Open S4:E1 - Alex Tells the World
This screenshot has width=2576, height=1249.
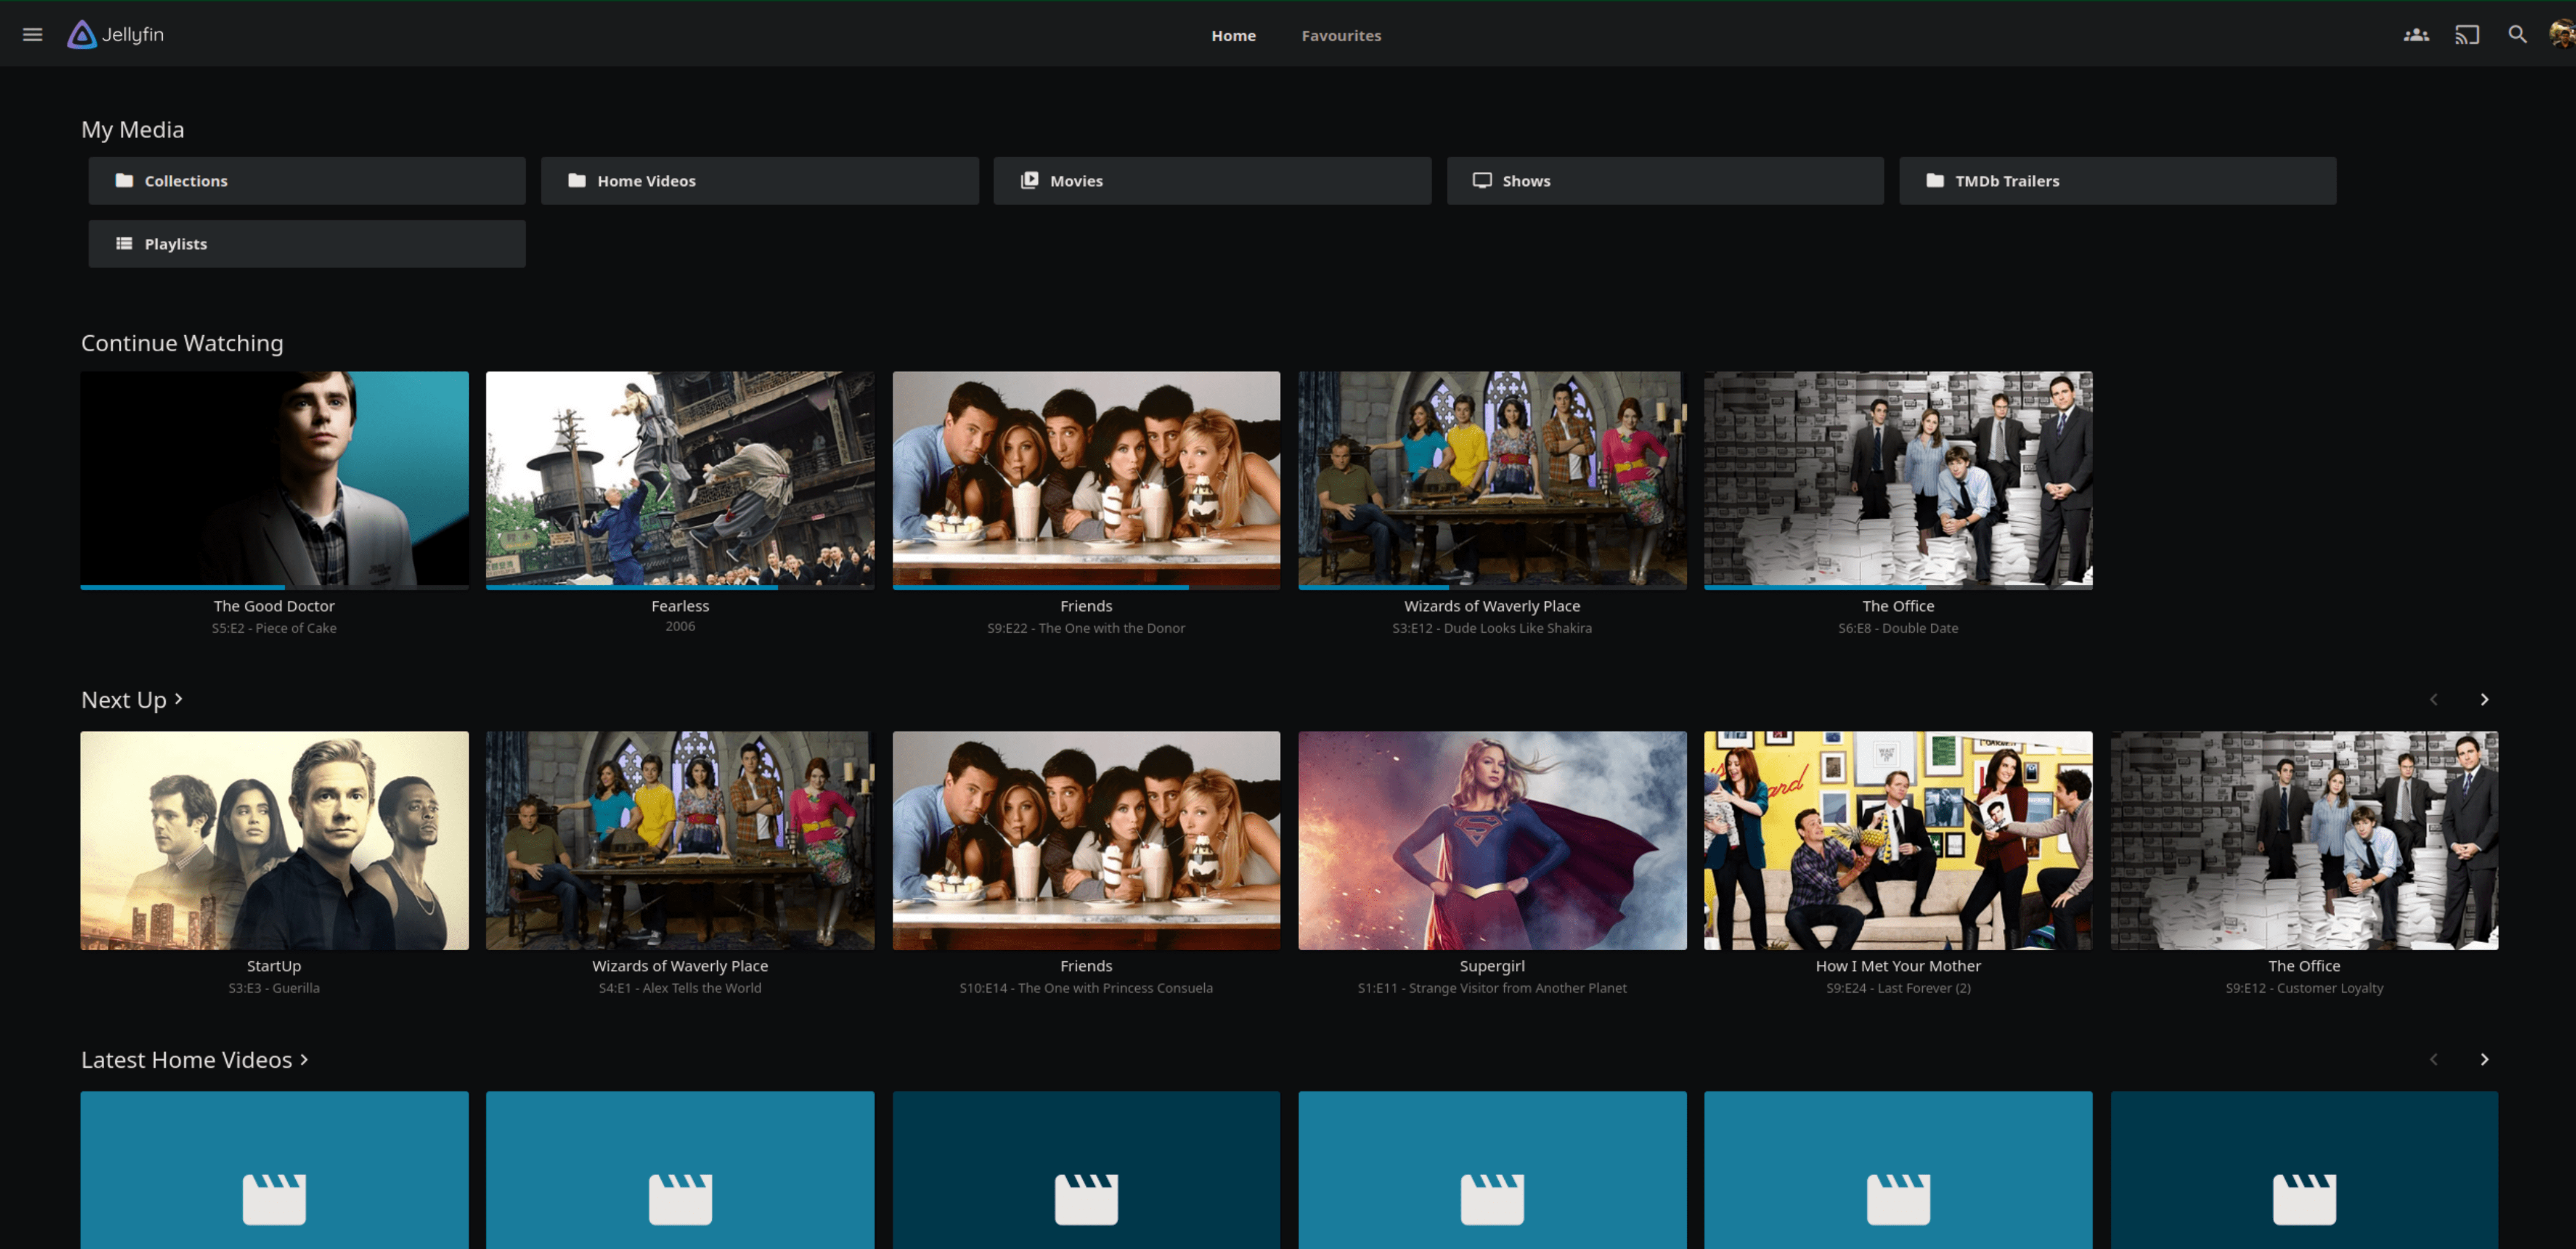680,988
